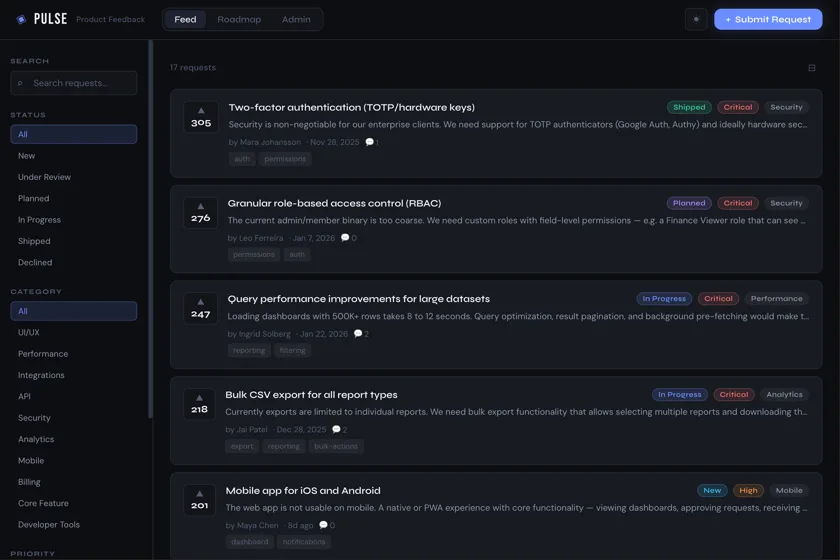Click the Performance badge on Query performance card
This screenshot has width=840, height=560.
tap(776, 298)
